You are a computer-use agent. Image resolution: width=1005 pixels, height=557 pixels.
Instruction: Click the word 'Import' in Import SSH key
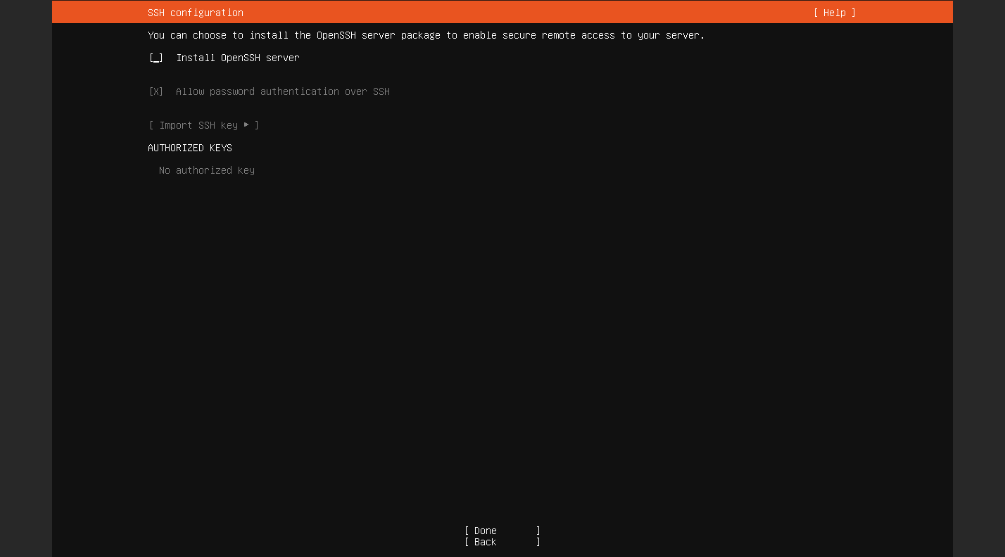pyautogui.click(x=176, y=126)
